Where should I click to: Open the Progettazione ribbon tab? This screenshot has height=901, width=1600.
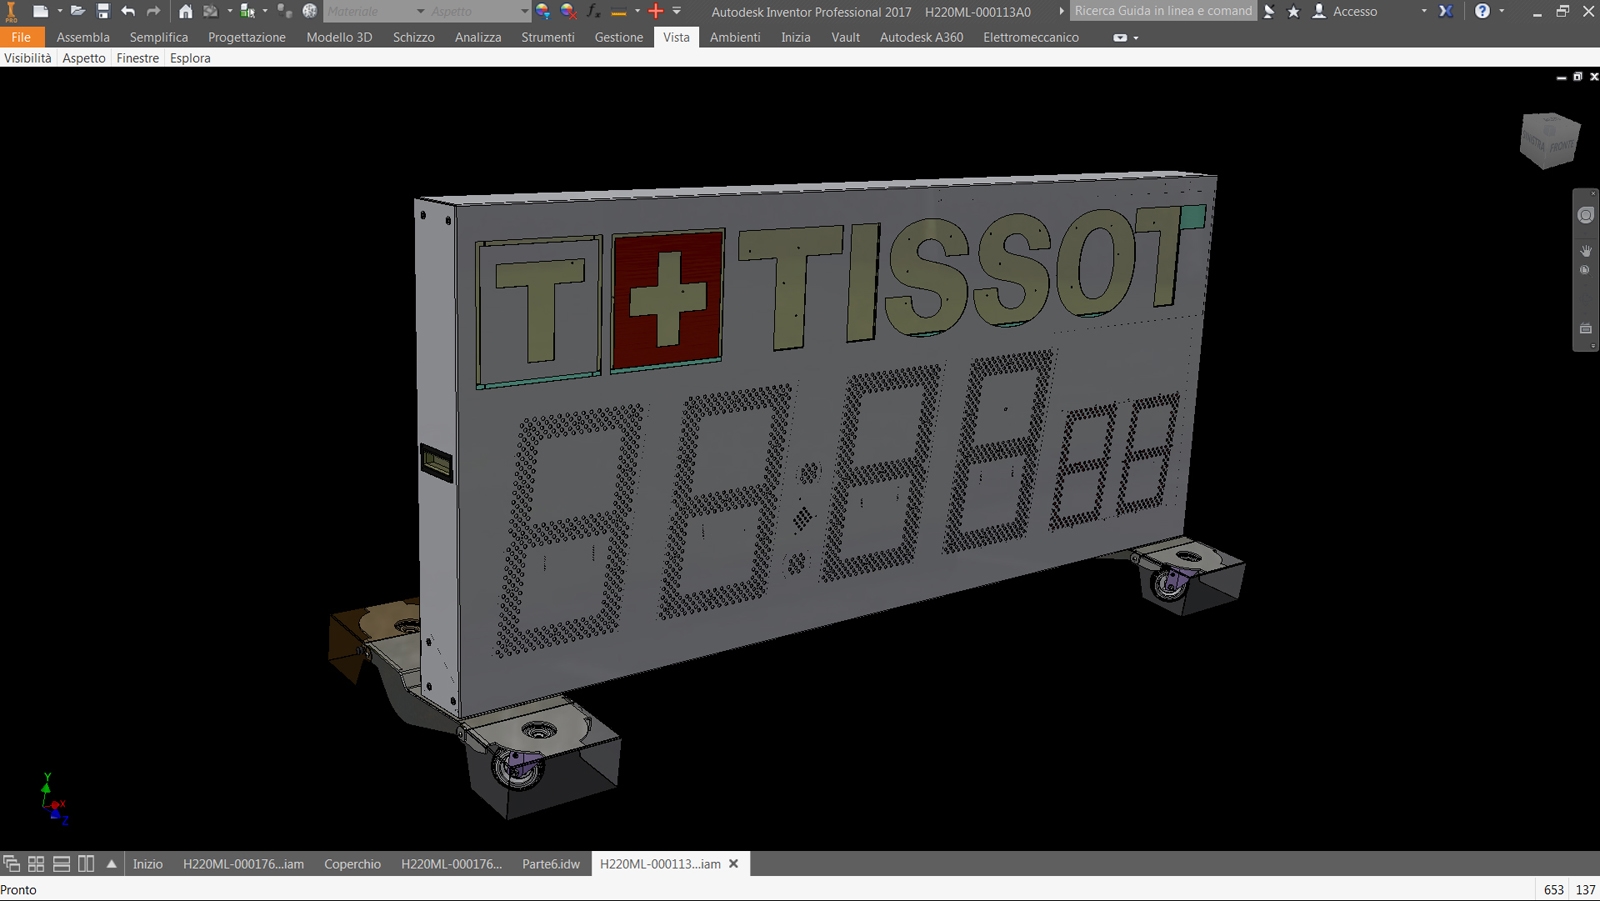click(x=247, y=37)
